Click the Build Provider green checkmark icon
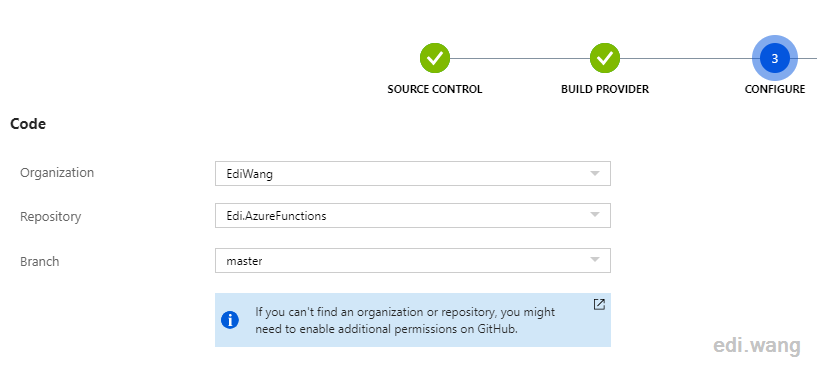817x372 pixels. click(605, 58)
